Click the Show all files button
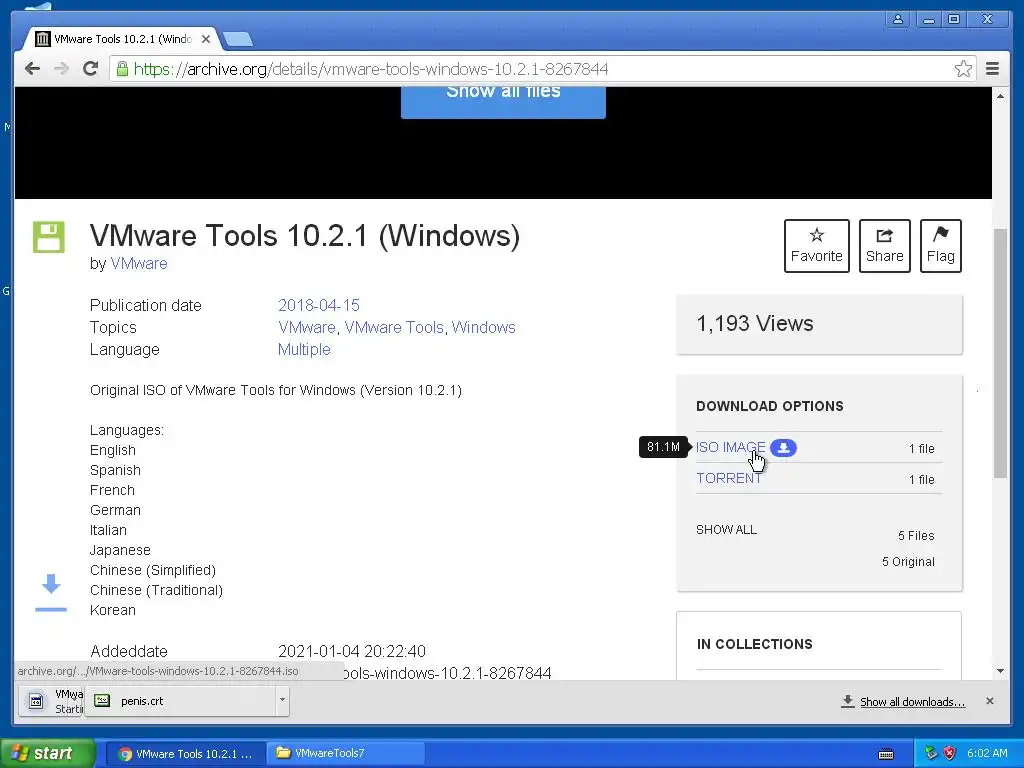Viewport: 1024px width, 768px height. tap(503, 101)
